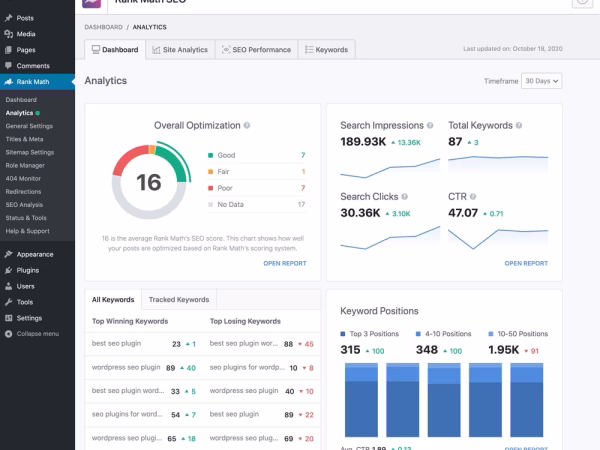
Task: Open Rank Math Dashboard submenu item
Action: click(21, 100)
